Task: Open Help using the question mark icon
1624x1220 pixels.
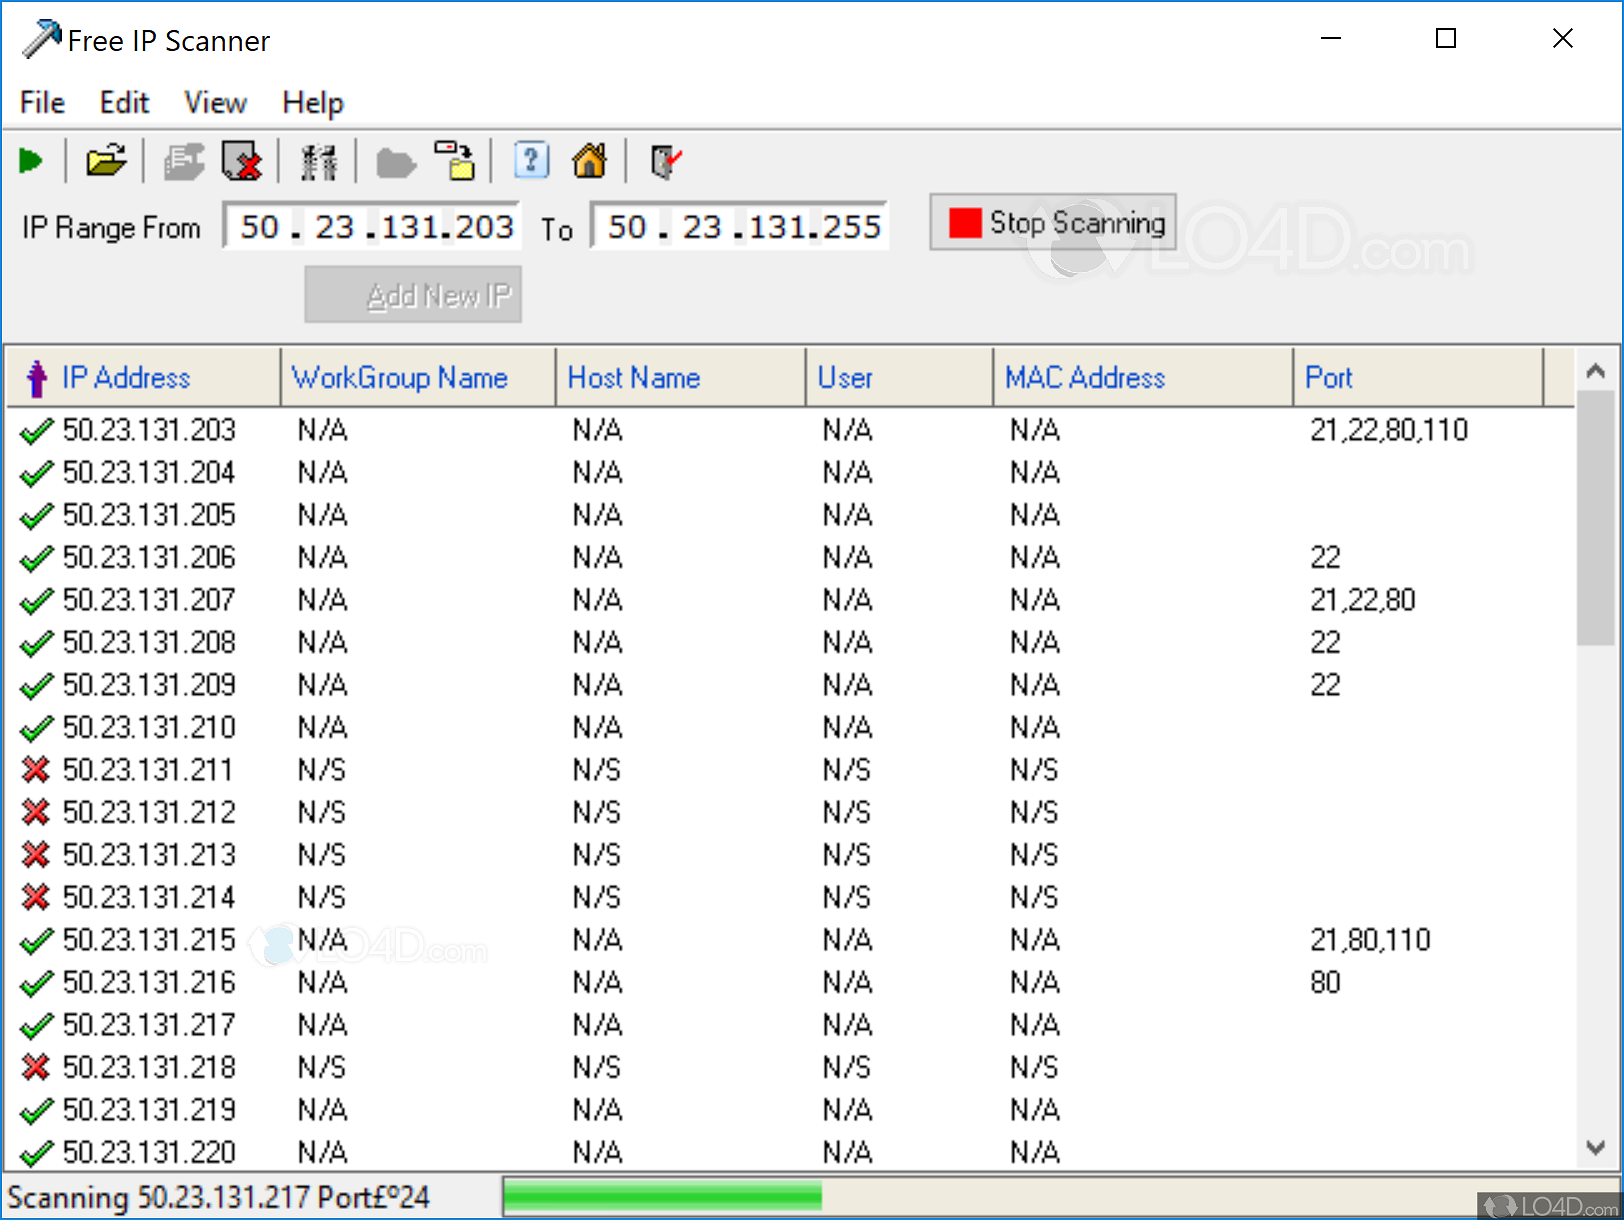Action: (531, 160)
